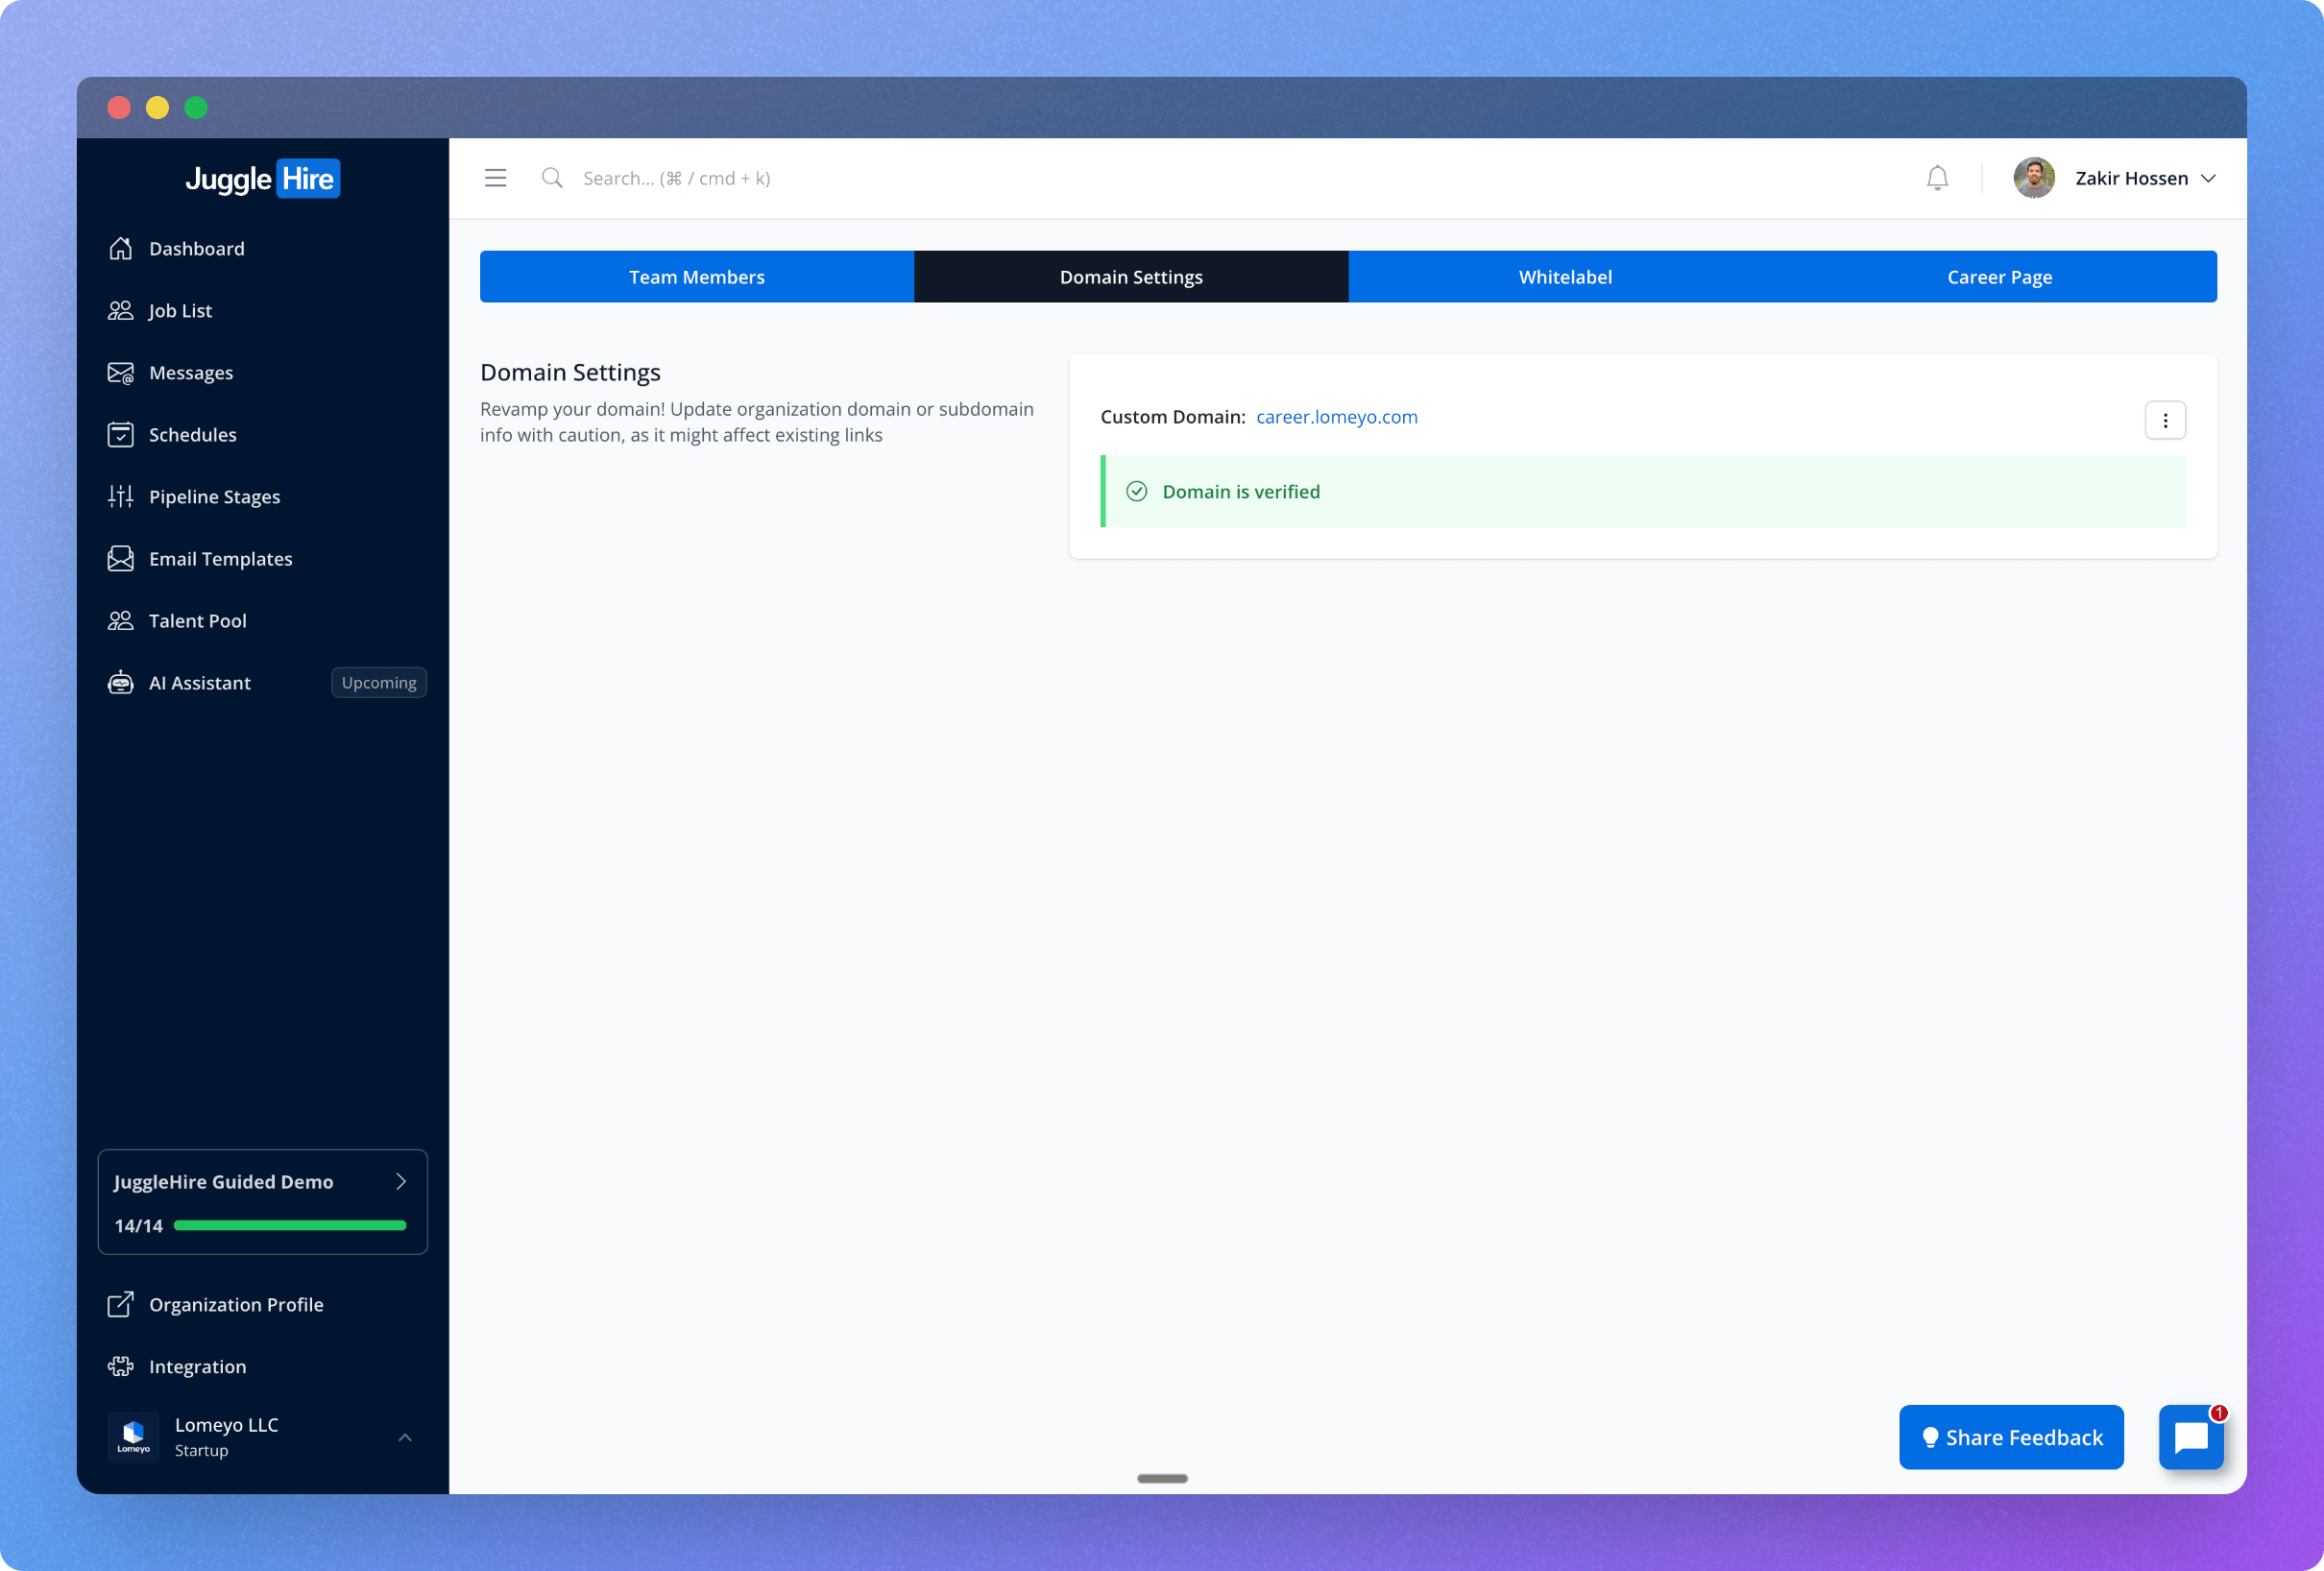Click the Share Feedback button
The width and height of the screenshot is (2324, 1571).
click(2014, 1436)
